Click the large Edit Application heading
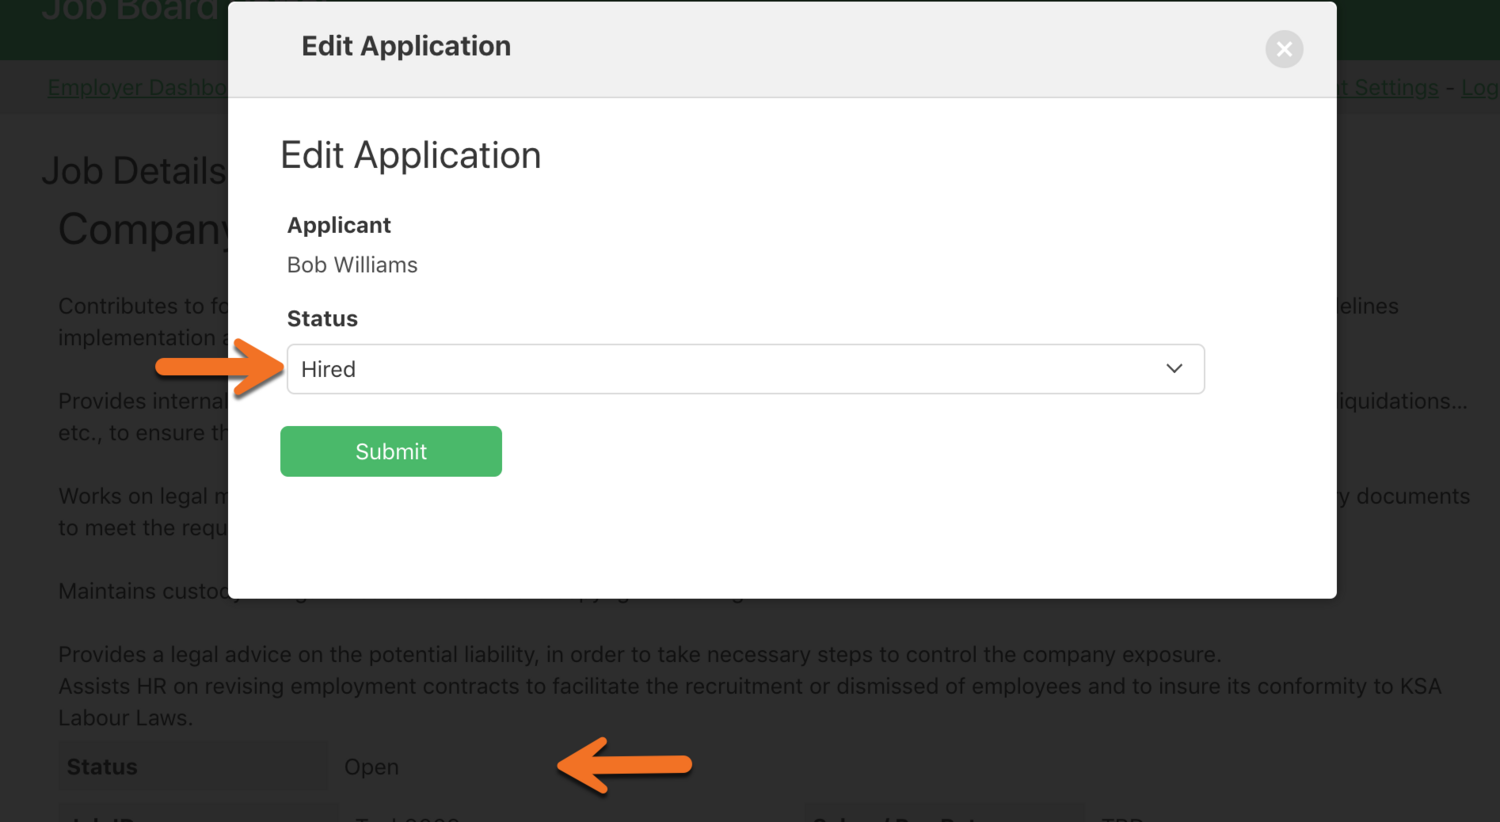The width and height of the screenshot is (1500, 822). pyautogui.click(x=410, y=155)
